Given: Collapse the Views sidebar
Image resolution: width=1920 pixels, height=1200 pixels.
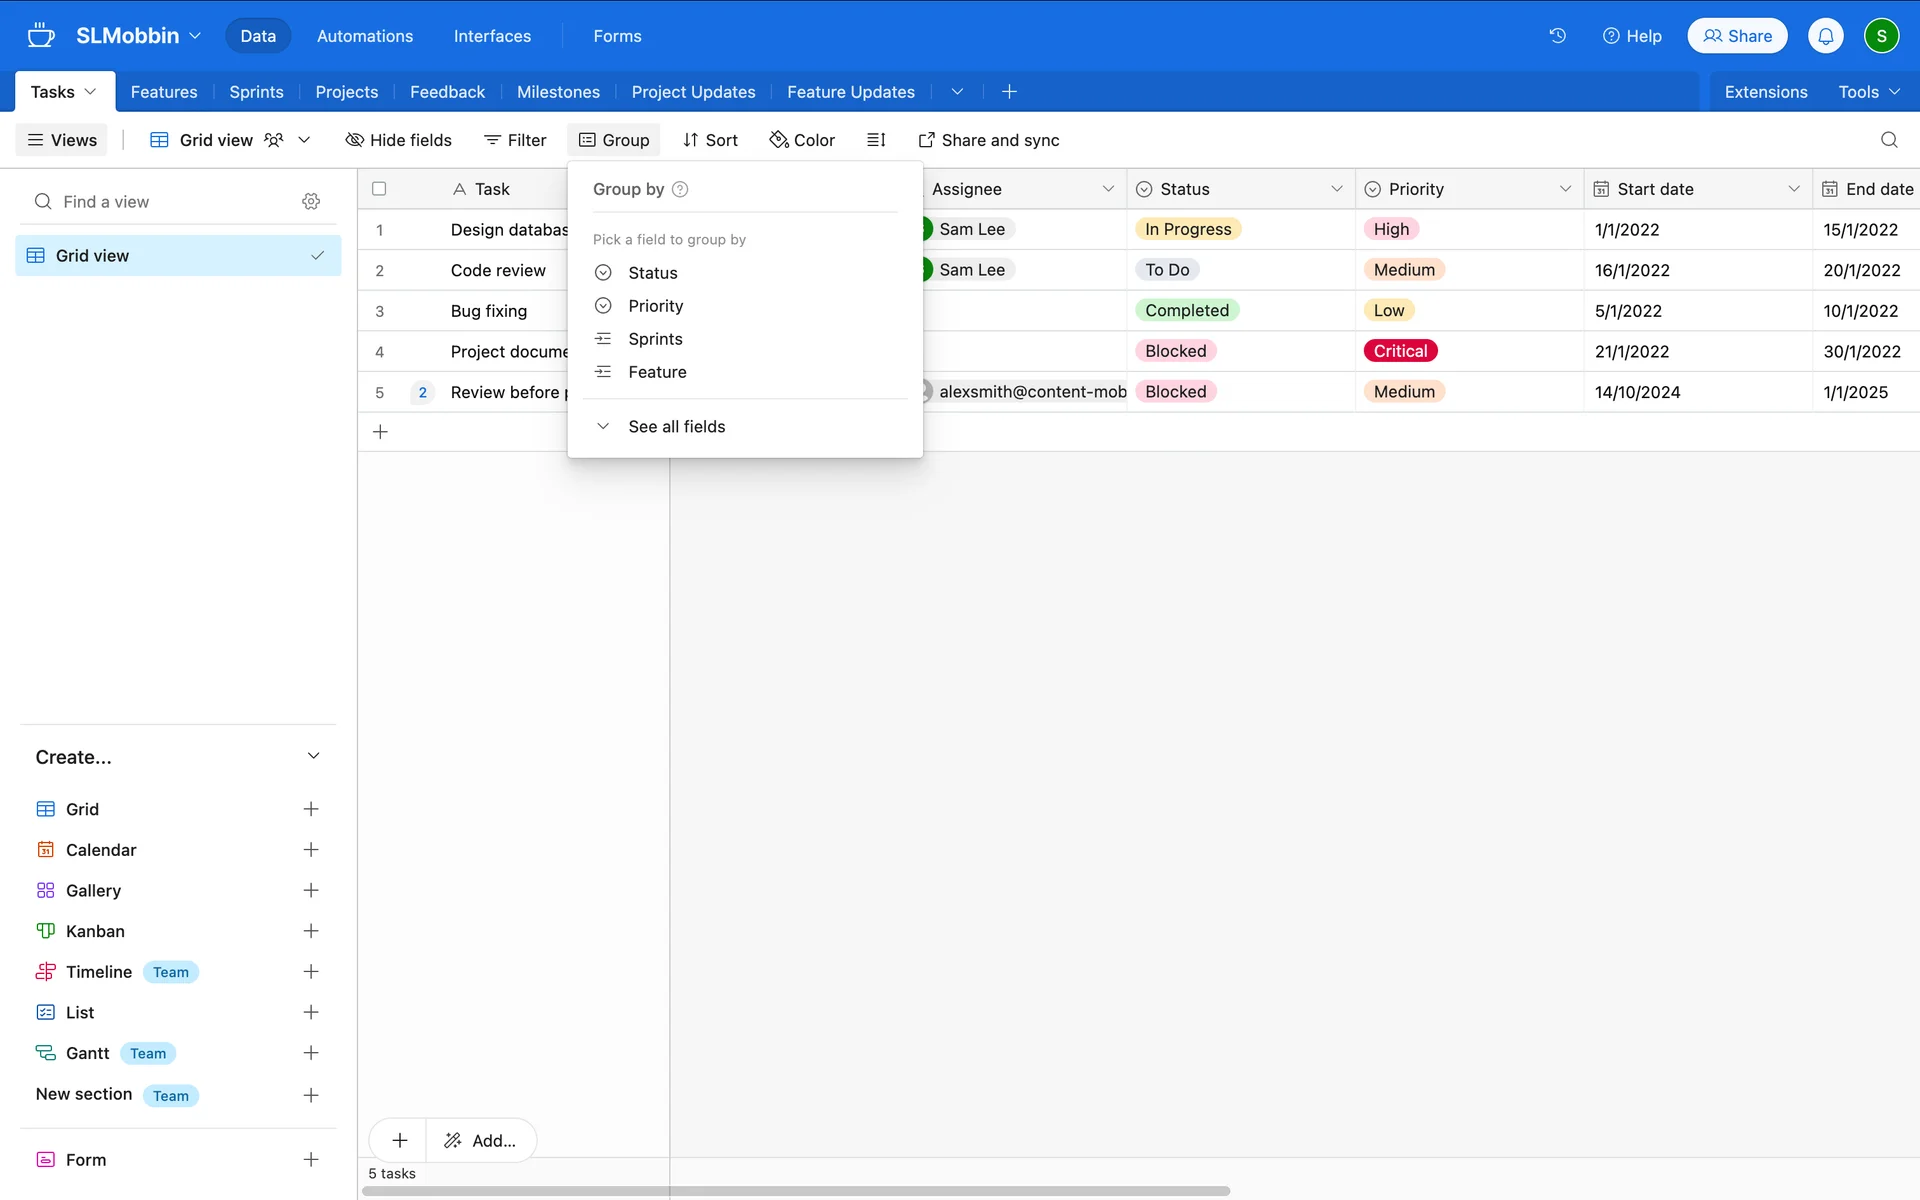Looking at the screenshot, I should pos(62,140).
